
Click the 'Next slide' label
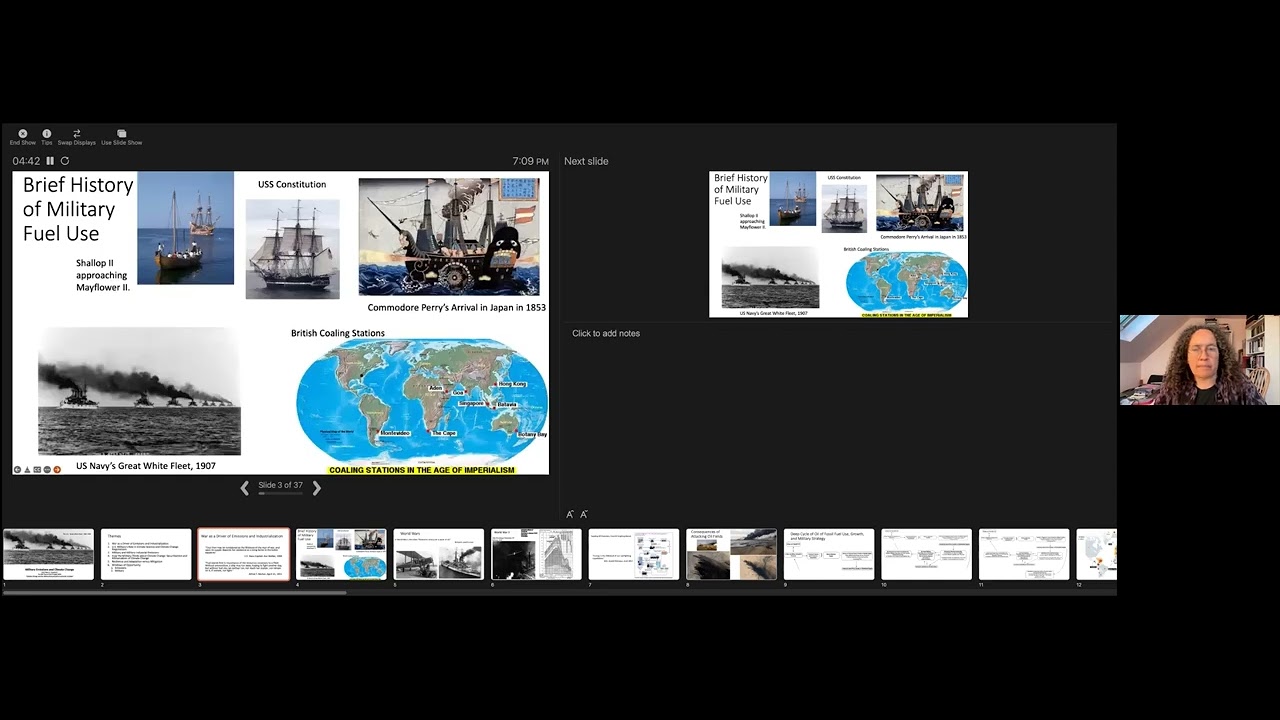tap(586, 161)
